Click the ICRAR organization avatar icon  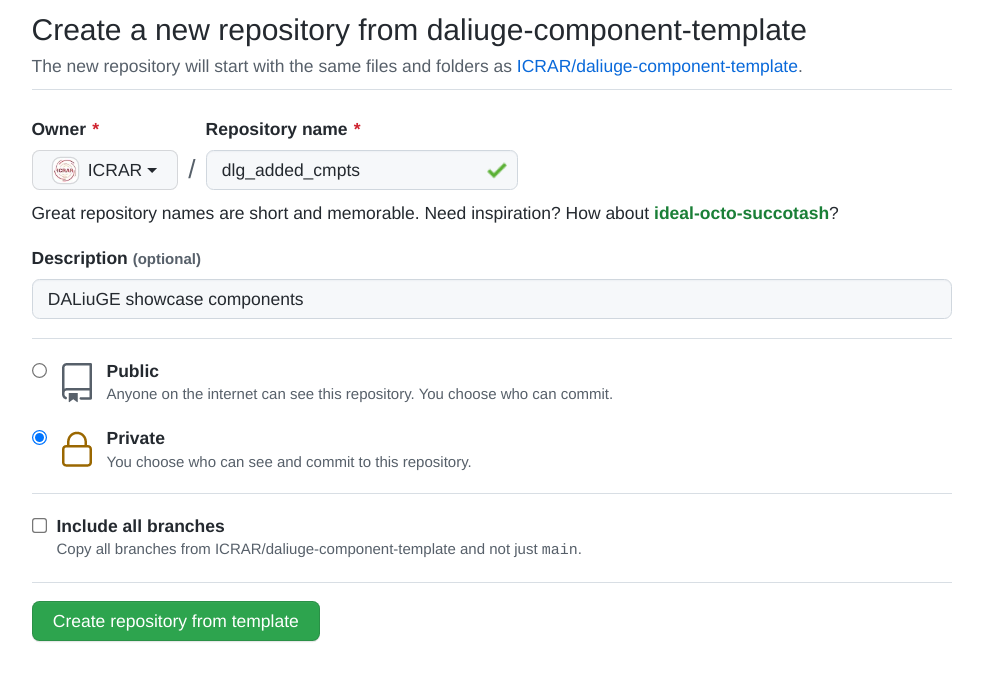coord(65,170)
